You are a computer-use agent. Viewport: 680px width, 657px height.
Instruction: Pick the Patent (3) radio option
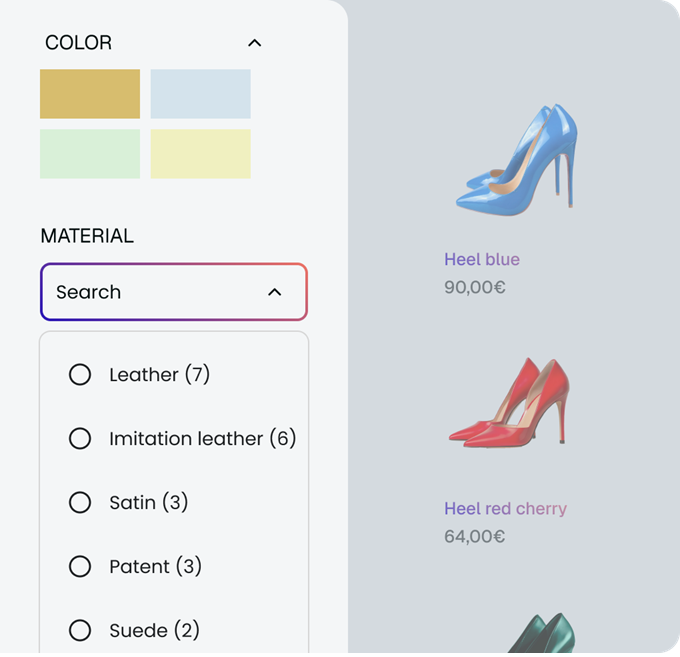[x=80, y=567]
